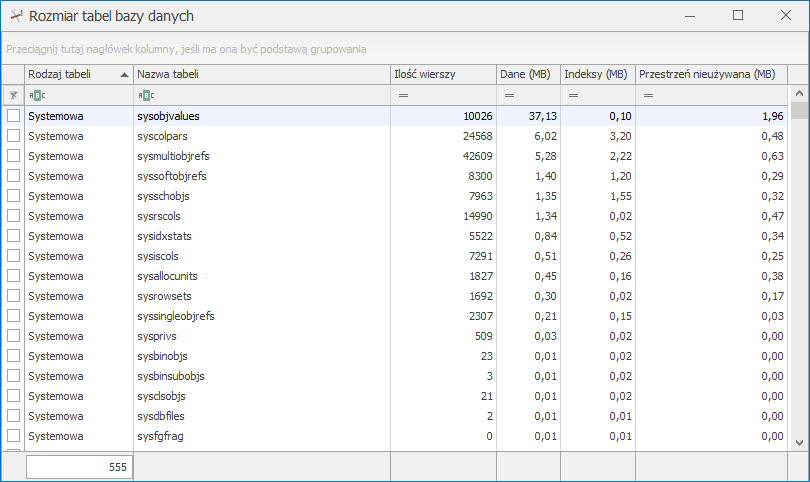Sort by Nazwa tabeli column header

(260, 74)
